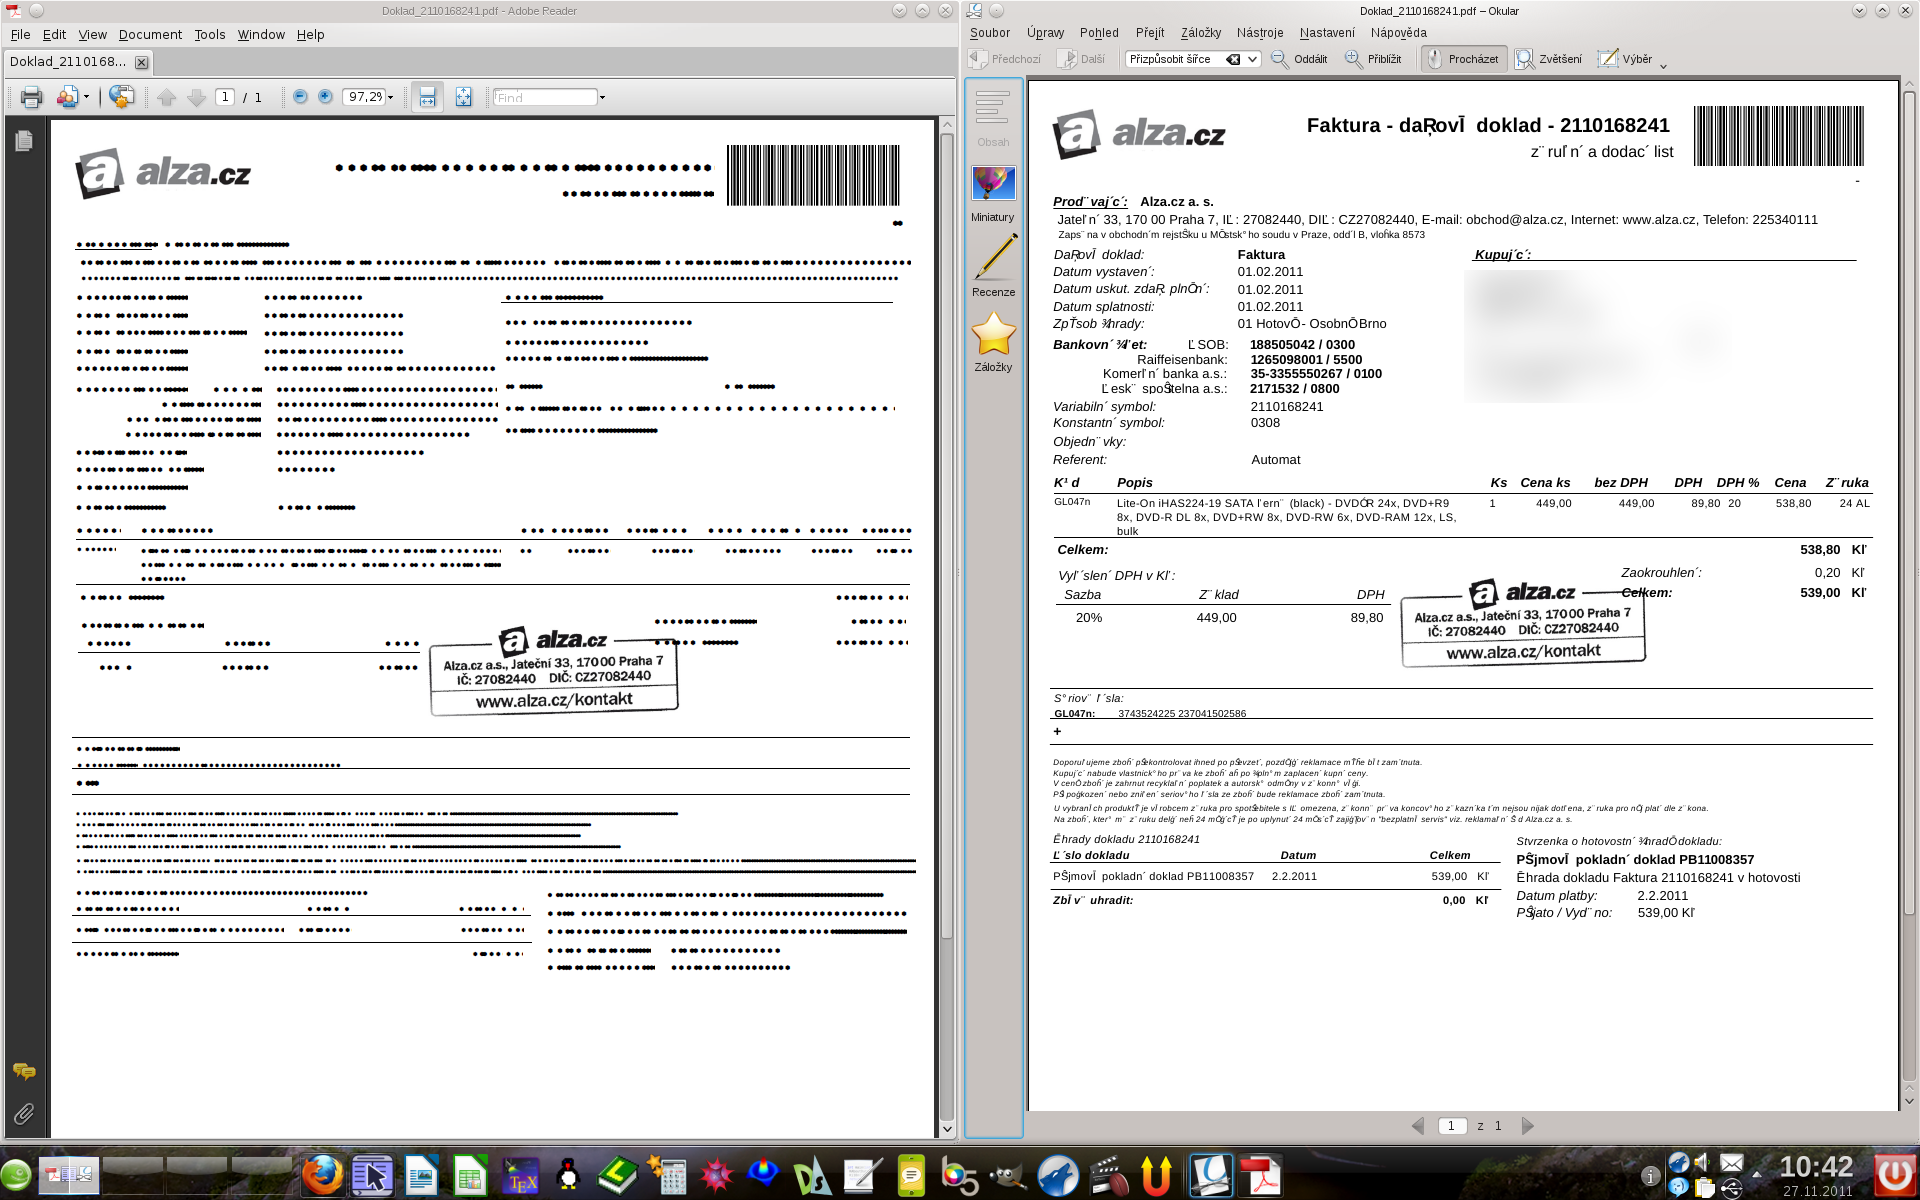The image size is (1920, 1200).
Task: Go to next page in Adobe Reader
Action: click(x=197, y=97)
